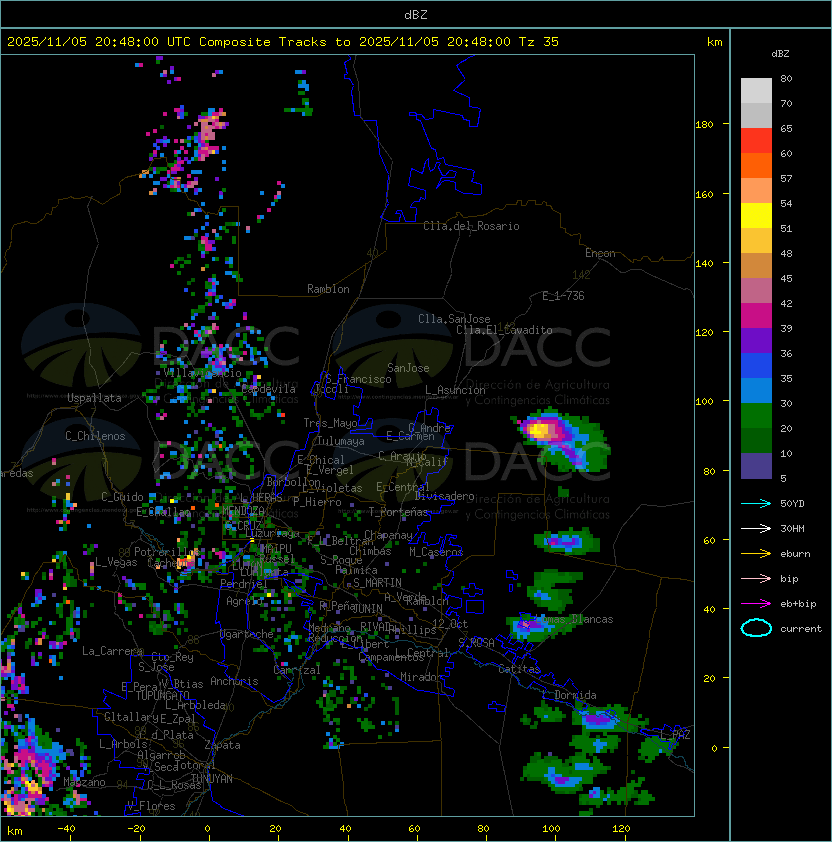832x842 pixels.
Task: Click the 'eb+bip' legend label
Action: pyautogui.click(x=798, y=604)
